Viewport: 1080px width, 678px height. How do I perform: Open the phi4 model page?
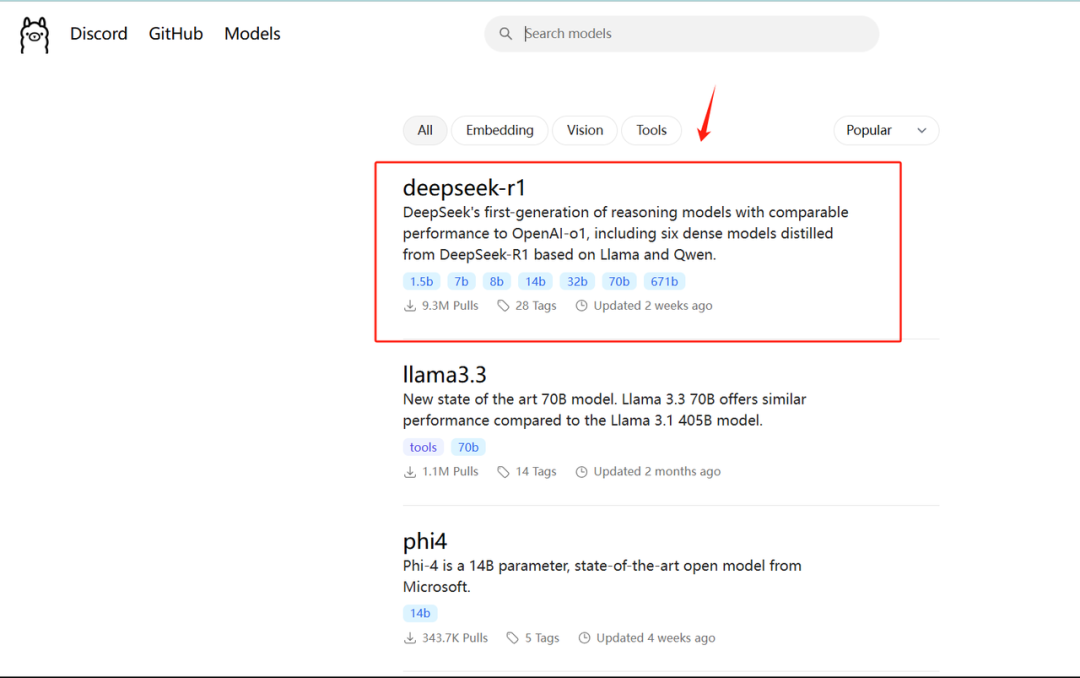[425, 542]
